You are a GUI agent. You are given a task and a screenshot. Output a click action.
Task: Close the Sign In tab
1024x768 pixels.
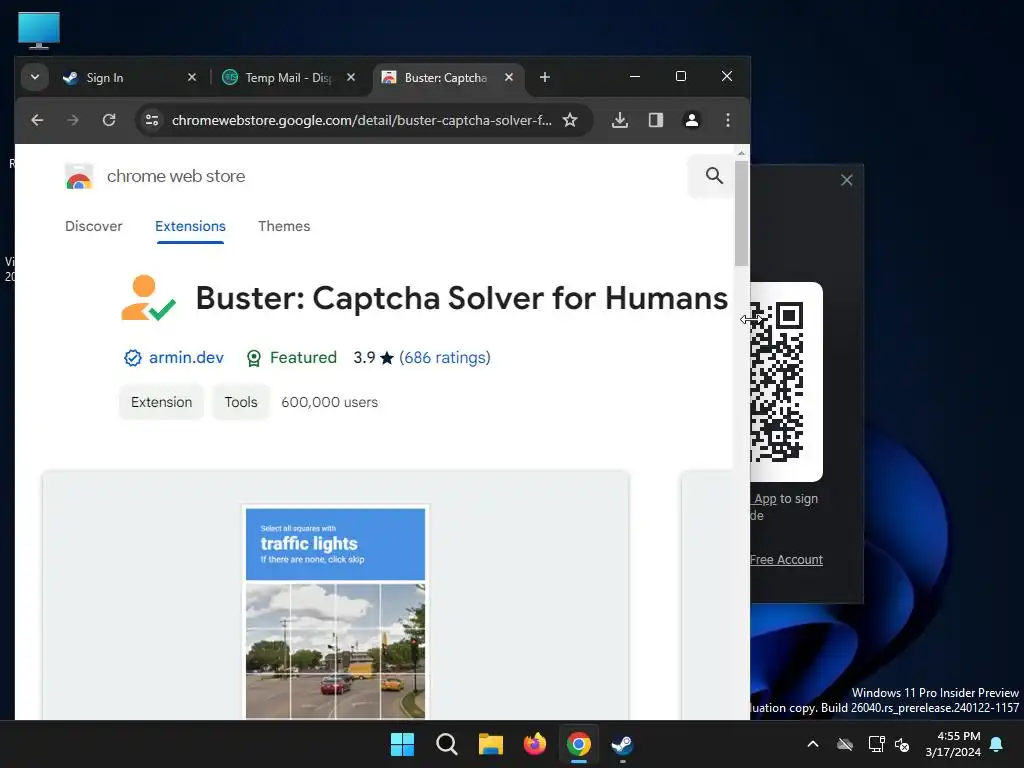(x=192, y=77)
